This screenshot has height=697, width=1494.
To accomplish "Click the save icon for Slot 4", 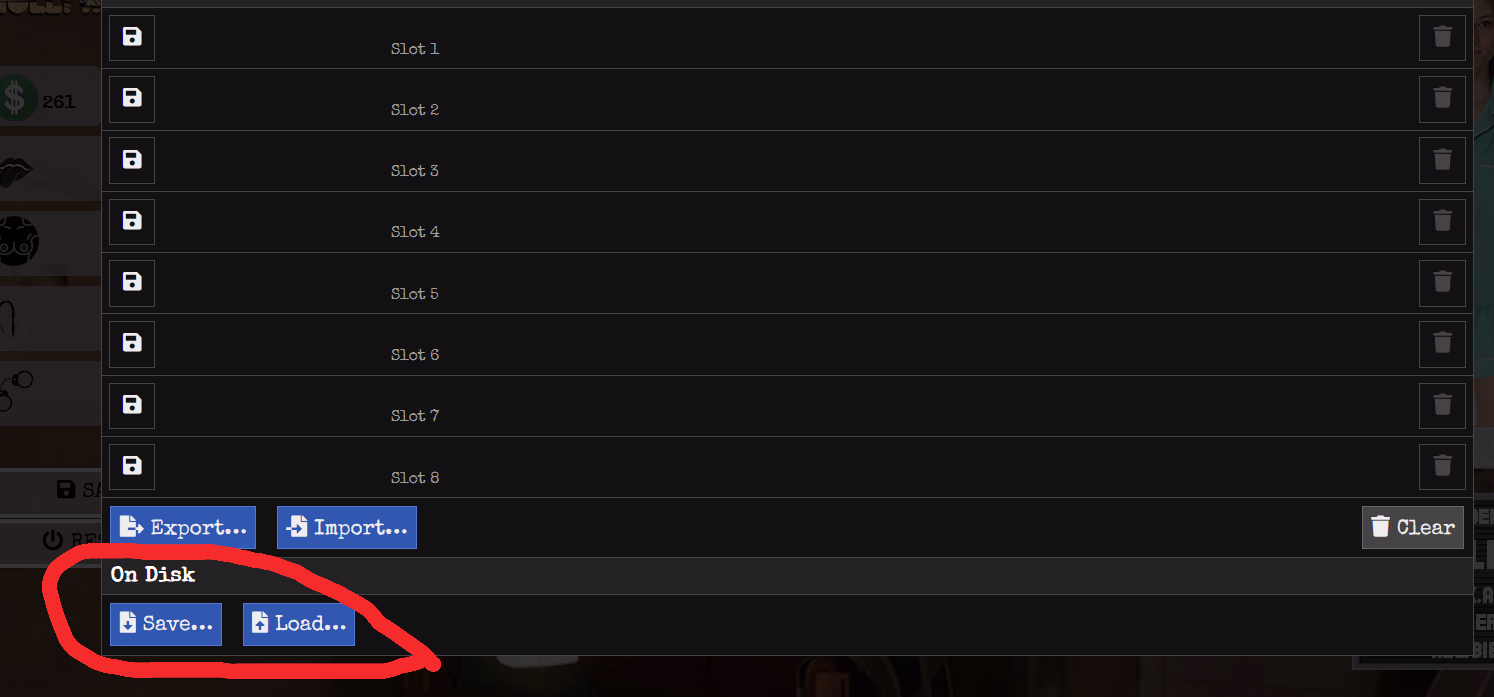I will coord(132,221).
